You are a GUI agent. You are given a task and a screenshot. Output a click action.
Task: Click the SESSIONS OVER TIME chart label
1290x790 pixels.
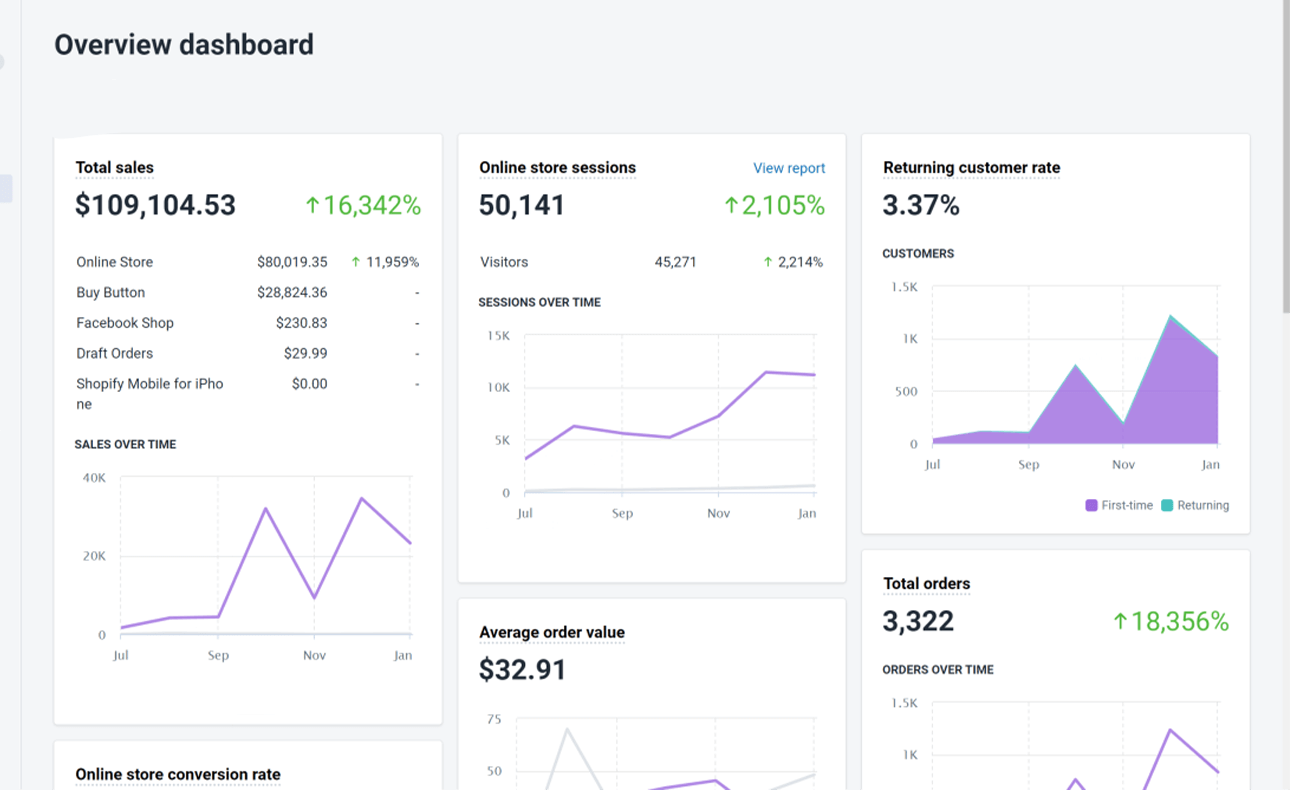tap(540, 302)
